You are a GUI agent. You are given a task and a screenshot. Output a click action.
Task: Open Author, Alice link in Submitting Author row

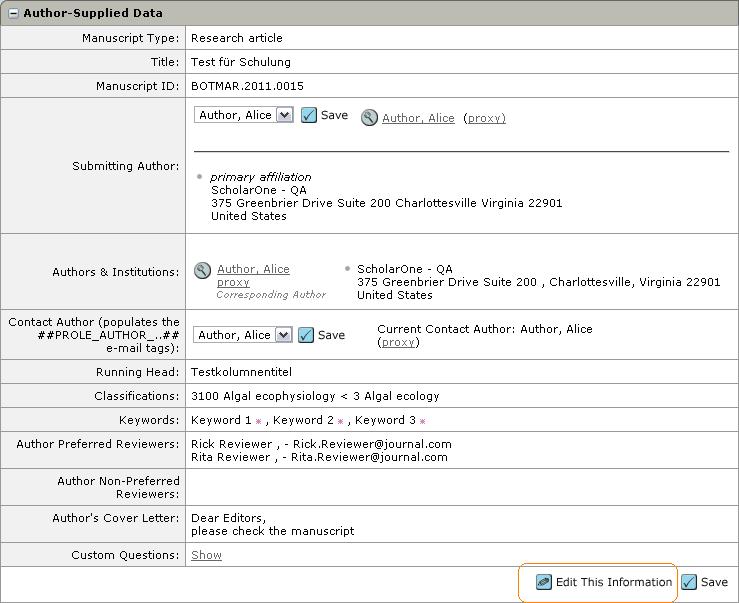pyautogui.click(x=418, y=118)
